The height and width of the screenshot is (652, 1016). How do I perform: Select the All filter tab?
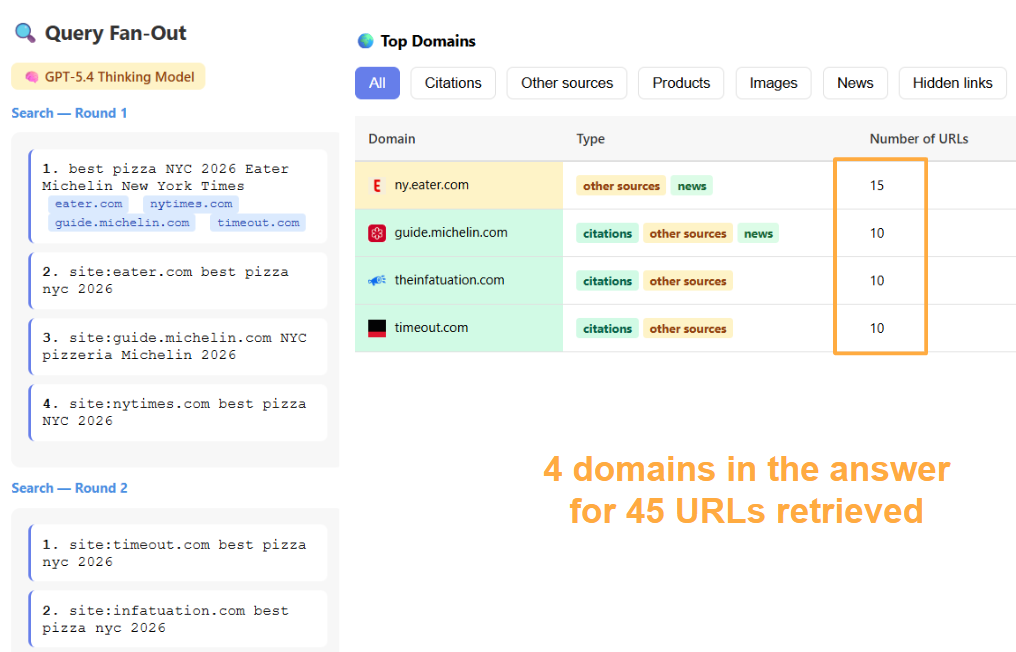(x=377, y=83)
